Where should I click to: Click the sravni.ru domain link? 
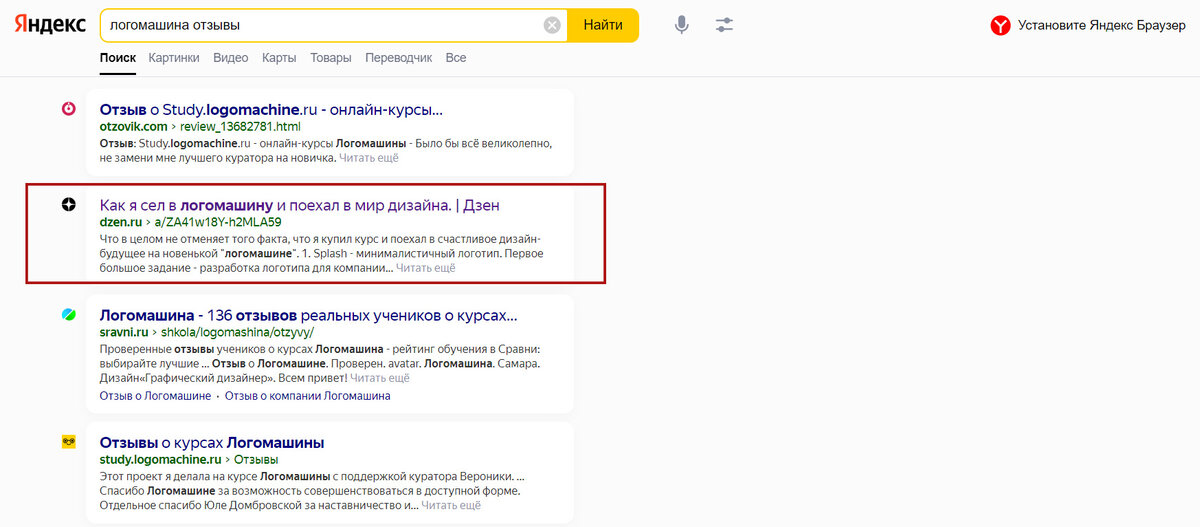coord(126,332)
